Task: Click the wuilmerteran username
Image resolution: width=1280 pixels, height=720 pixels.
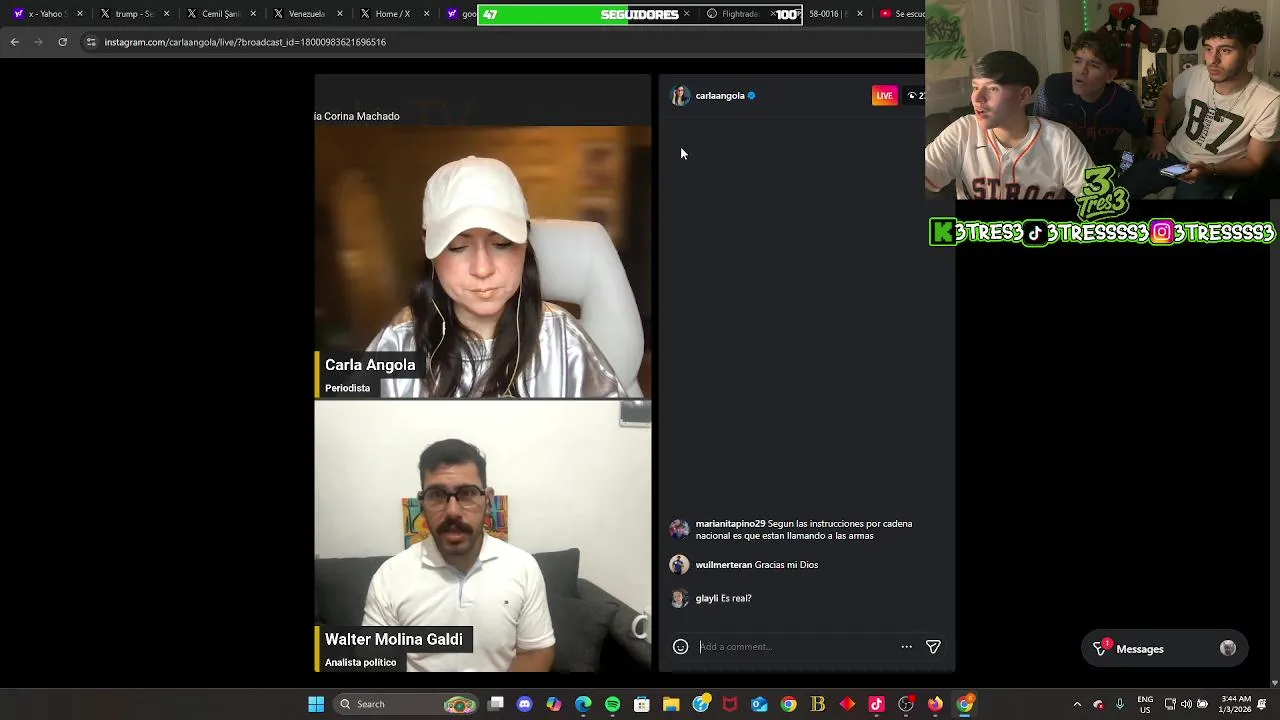Action: pyautogui.click(x=723, y=565)
